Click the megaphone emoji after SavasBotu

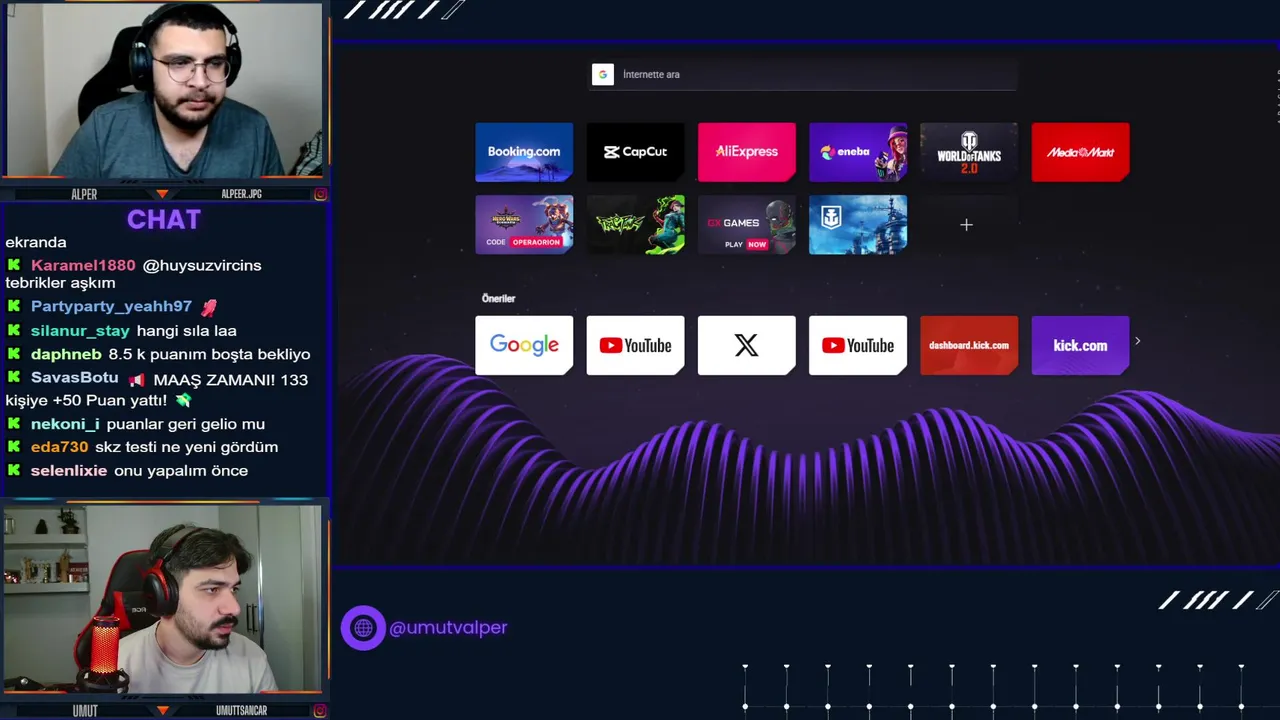point(136,379)
